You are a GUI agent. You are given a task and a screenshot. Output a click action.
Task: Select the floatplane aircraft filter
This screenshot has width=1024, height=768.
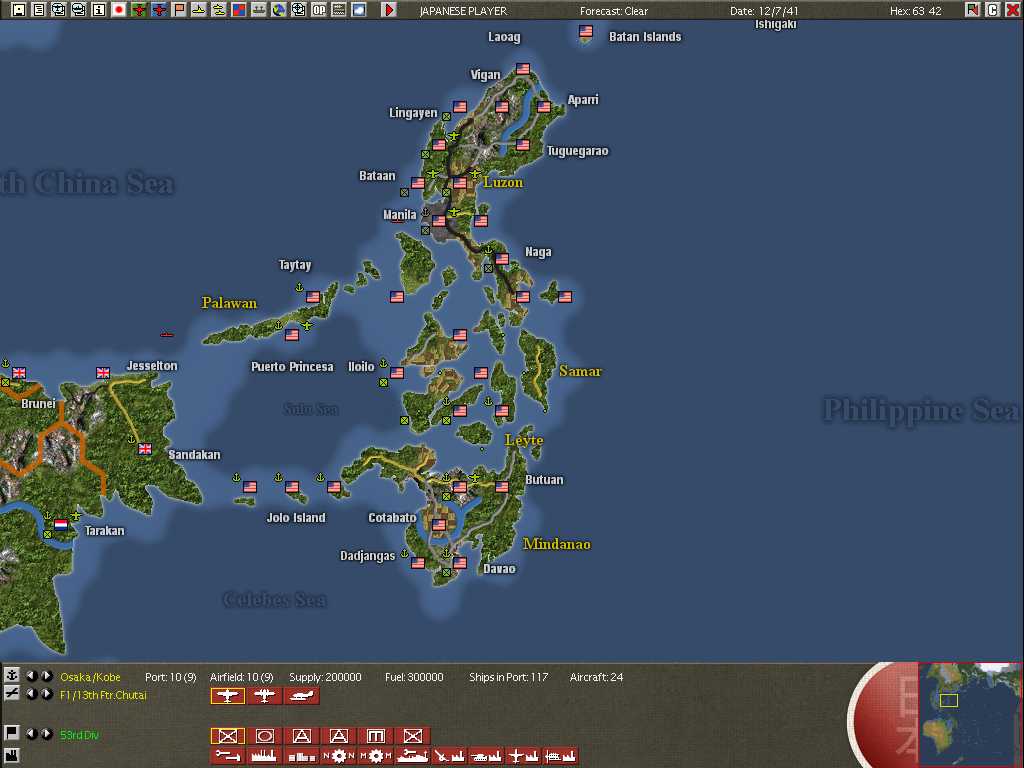(302, 696)
